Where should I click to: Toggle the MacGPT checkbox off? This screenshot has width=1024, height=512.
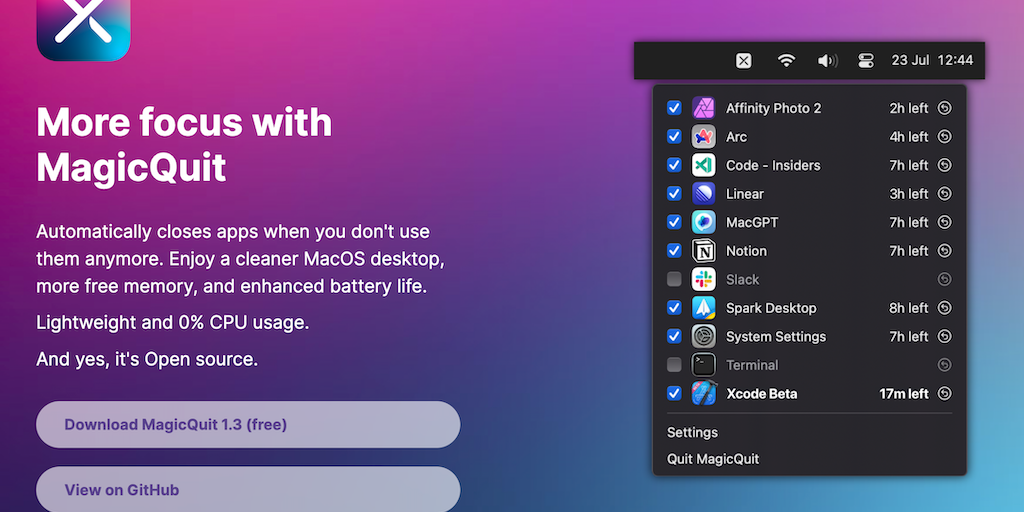click(674, 222)
